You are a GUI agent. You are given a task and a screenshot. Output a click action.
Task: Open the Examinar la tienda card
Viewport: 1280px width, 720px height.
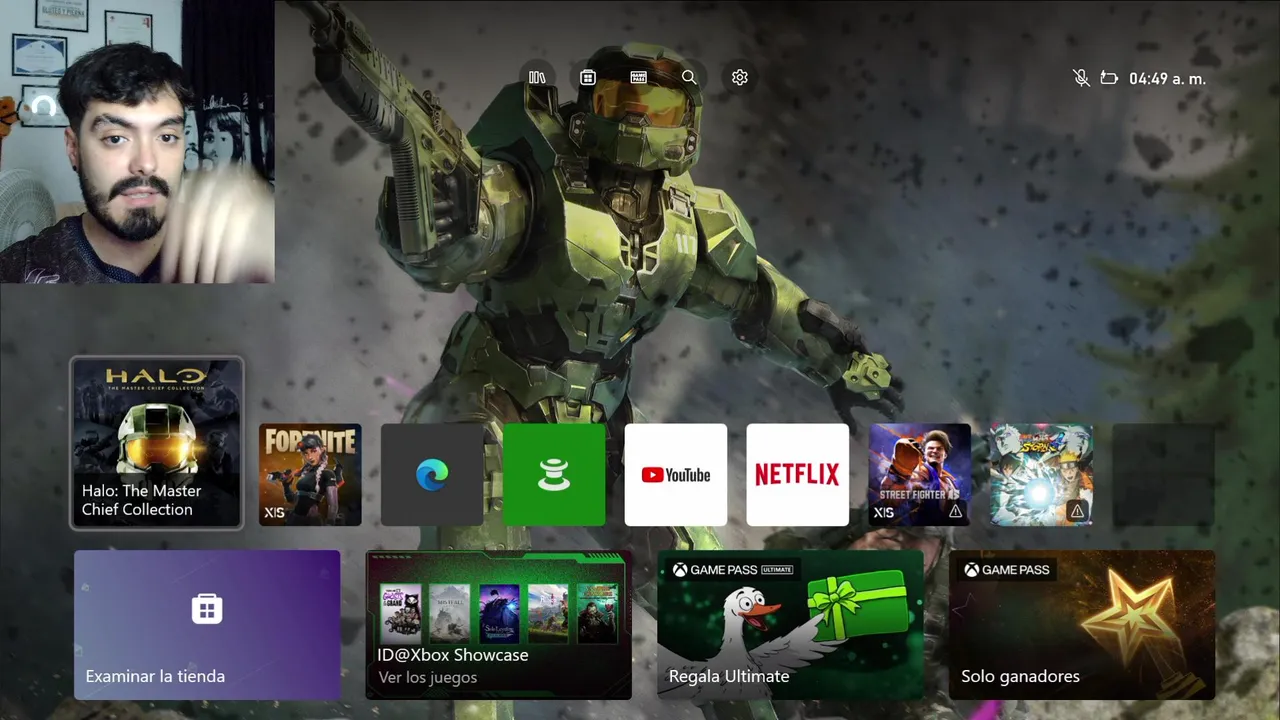pyautogui.click(x=207, y=624)
